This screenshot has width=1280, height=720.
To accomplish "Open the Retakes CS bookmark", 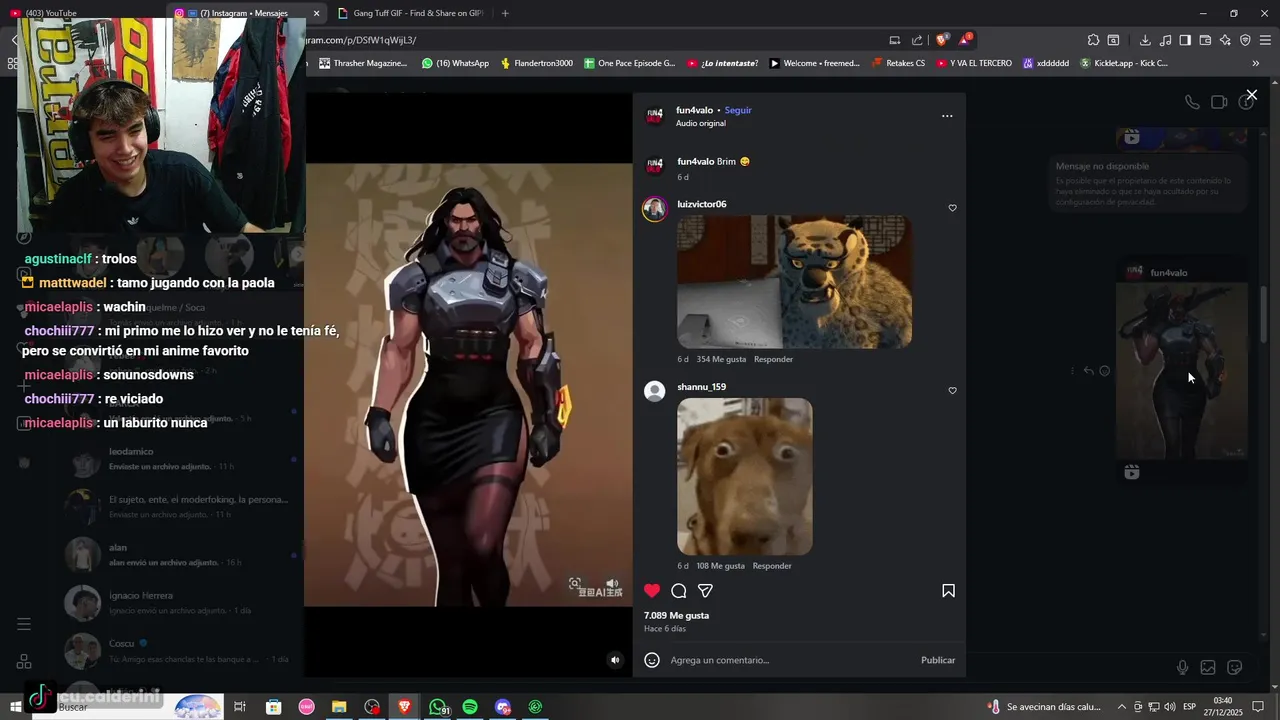I will [x=898, y=63].
